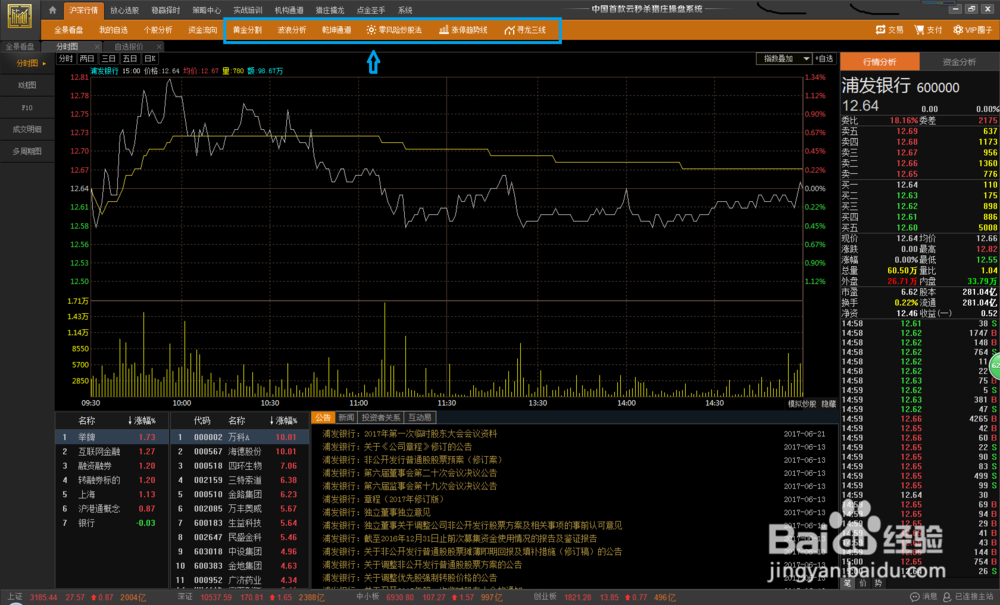Click 隐藏 button below chart
The height and width of the screenshot is (605, 1000).
(828, 404)
